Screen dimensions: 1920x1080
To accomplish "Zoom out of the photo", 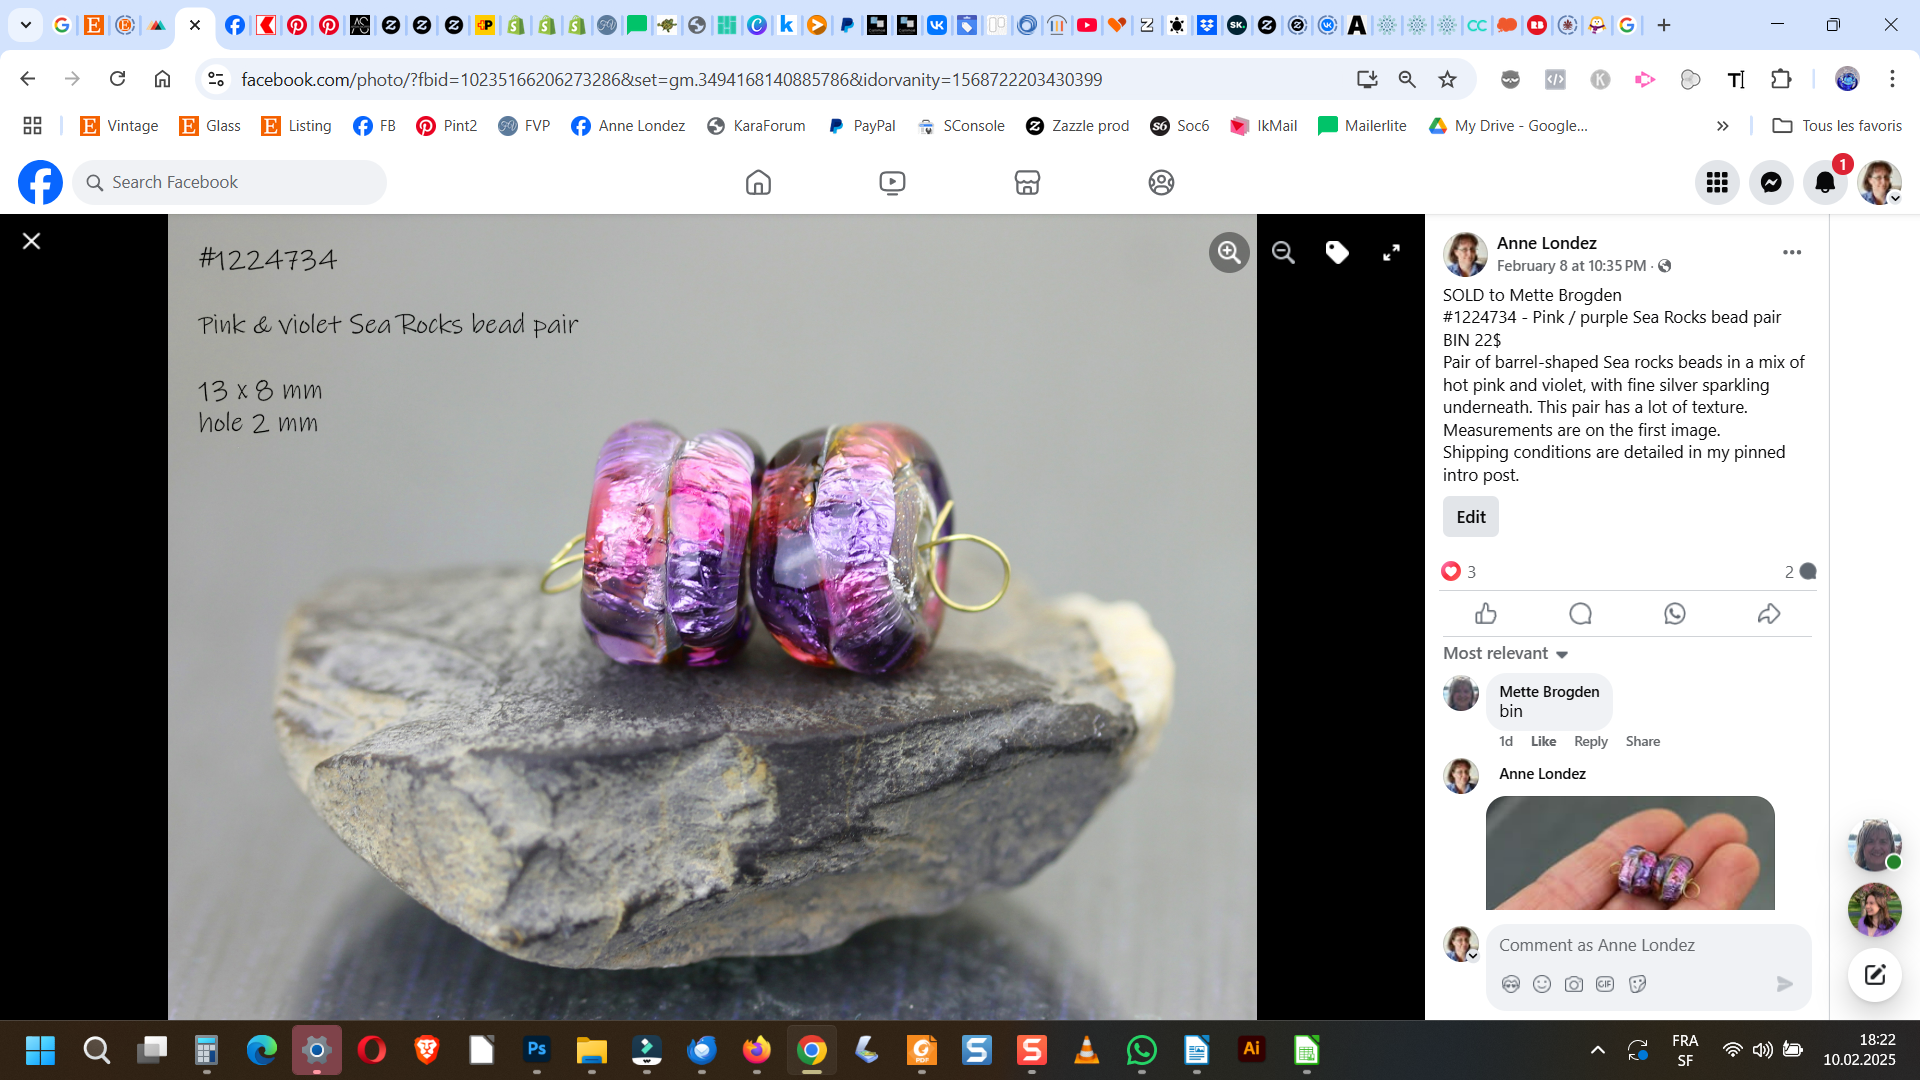I will coord(1283,253).
